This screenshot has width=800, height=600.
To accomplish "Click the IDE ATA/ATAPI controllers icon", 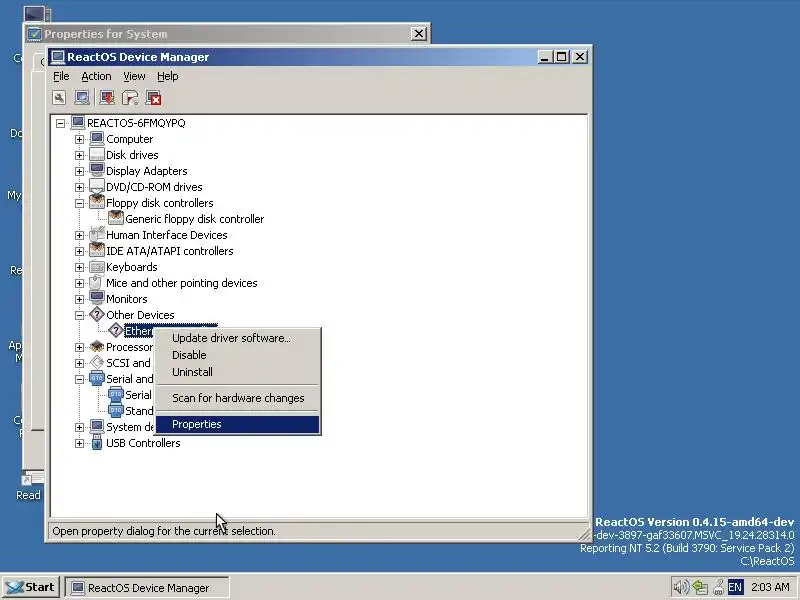I will [x=96, y=251].
